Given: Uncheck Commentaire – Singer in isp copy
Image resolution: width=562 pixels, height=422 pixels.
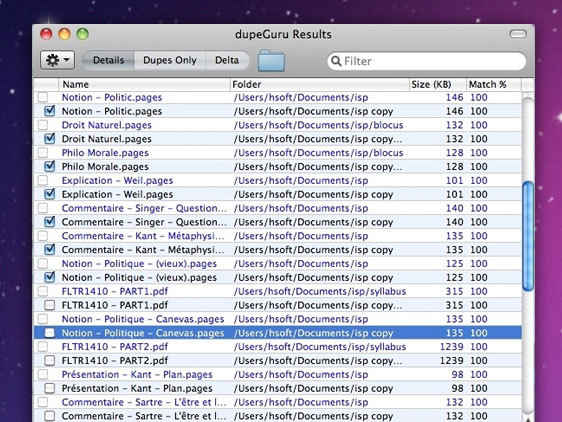Looking at the screenshot, I should 49,222.
